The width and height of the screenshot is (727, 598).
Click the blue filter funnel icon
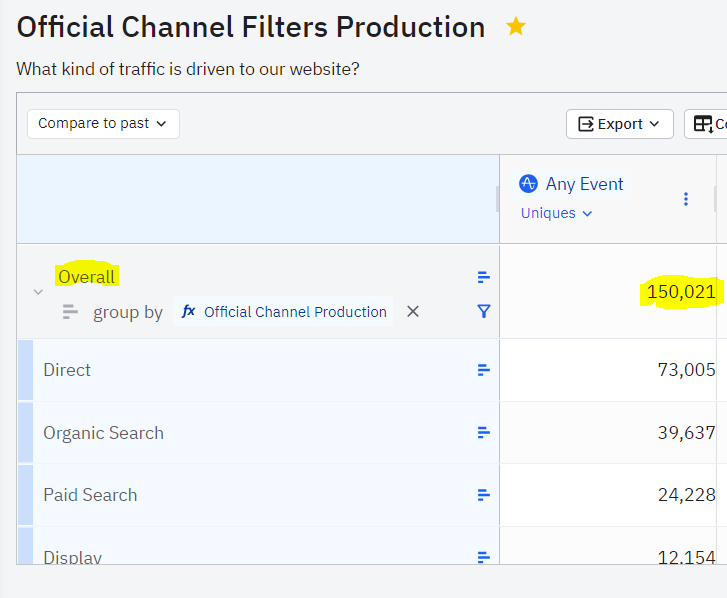coord(484,311)
